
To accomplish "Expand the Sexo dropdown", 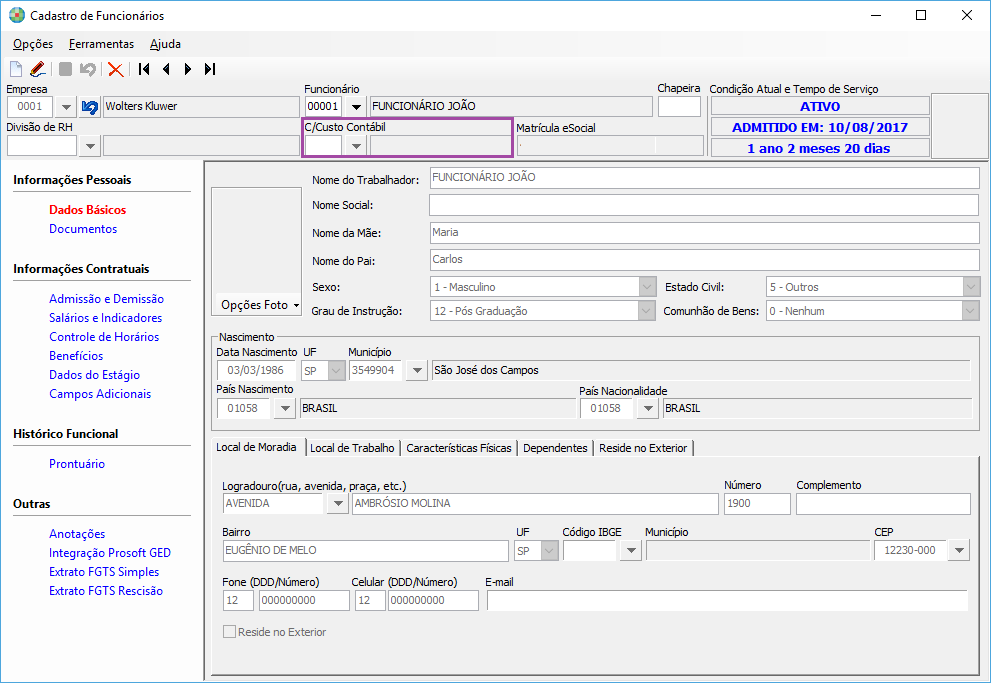I will click(647, 287).
